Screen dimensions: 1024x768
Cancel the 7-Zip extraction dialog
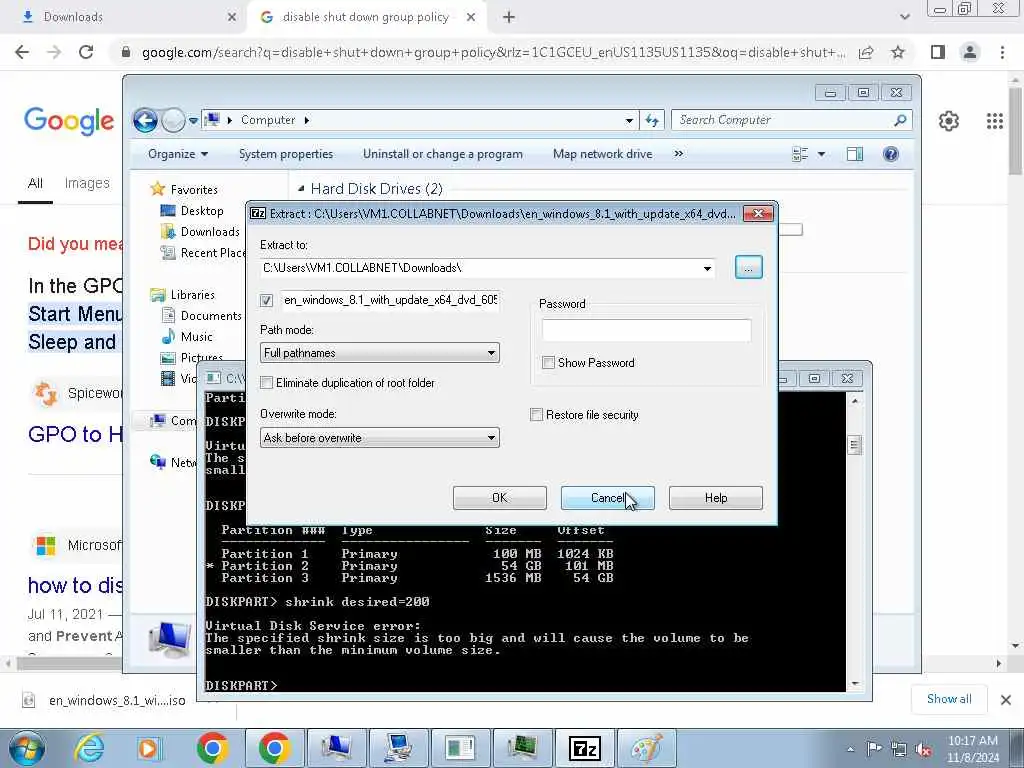tap(607, 498)
